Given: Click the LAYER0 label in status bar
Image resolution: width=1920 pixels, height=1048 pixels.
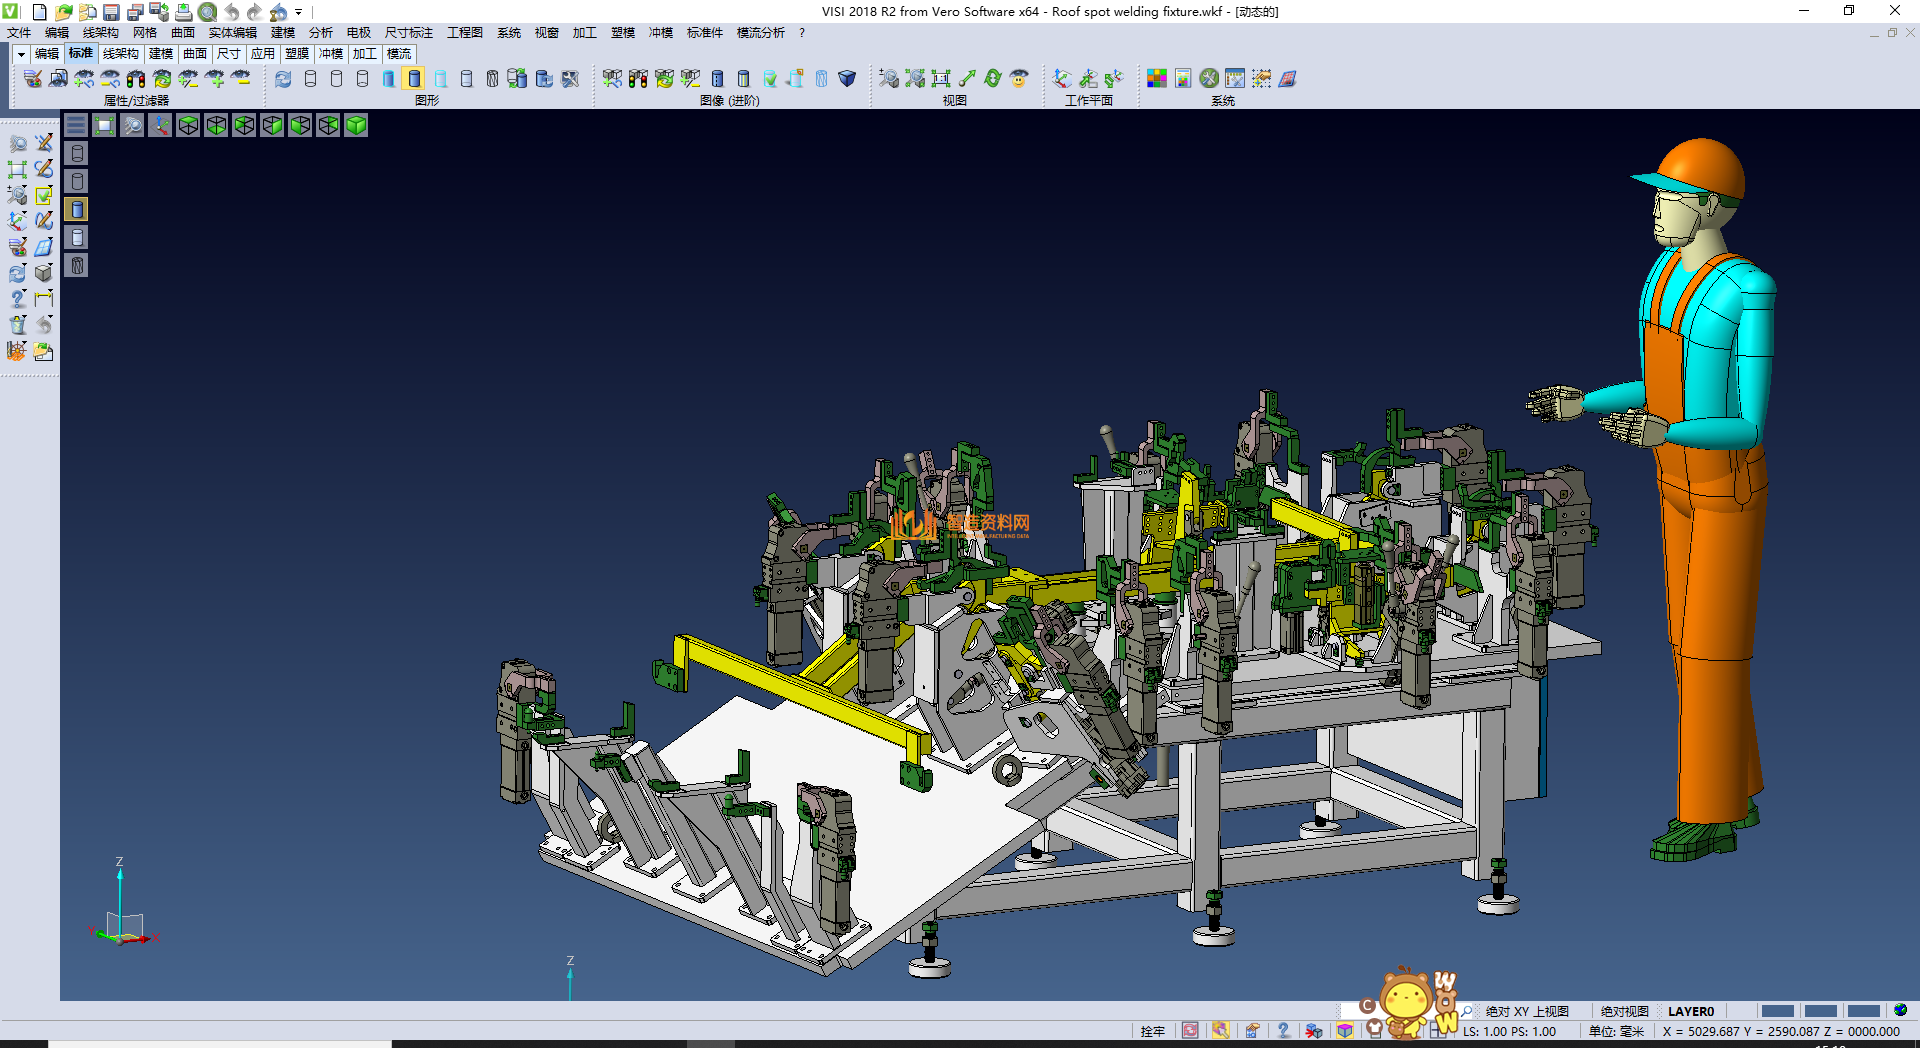Looking at the screenshot, I should tap(1690, 1011).
